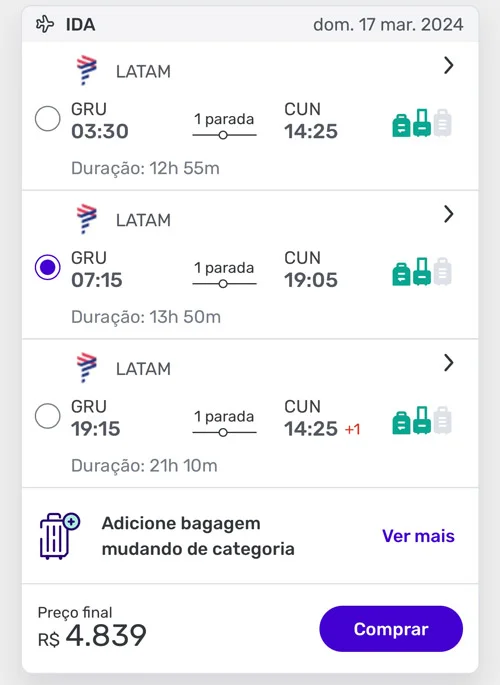Select the GRU 07:15 flight radio button
Image resolution: width=500 pixels, height=685 pixels.
[48, 267]
